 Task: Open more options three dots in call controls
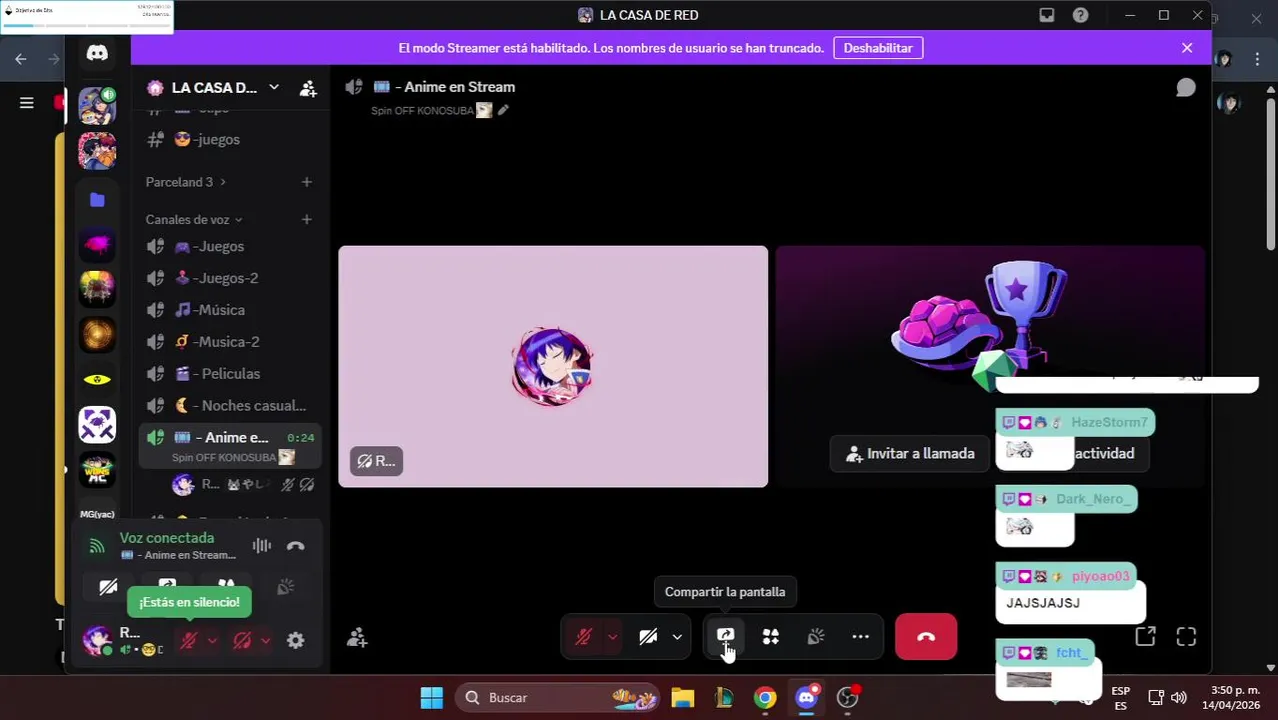click(x=860, y=636)
